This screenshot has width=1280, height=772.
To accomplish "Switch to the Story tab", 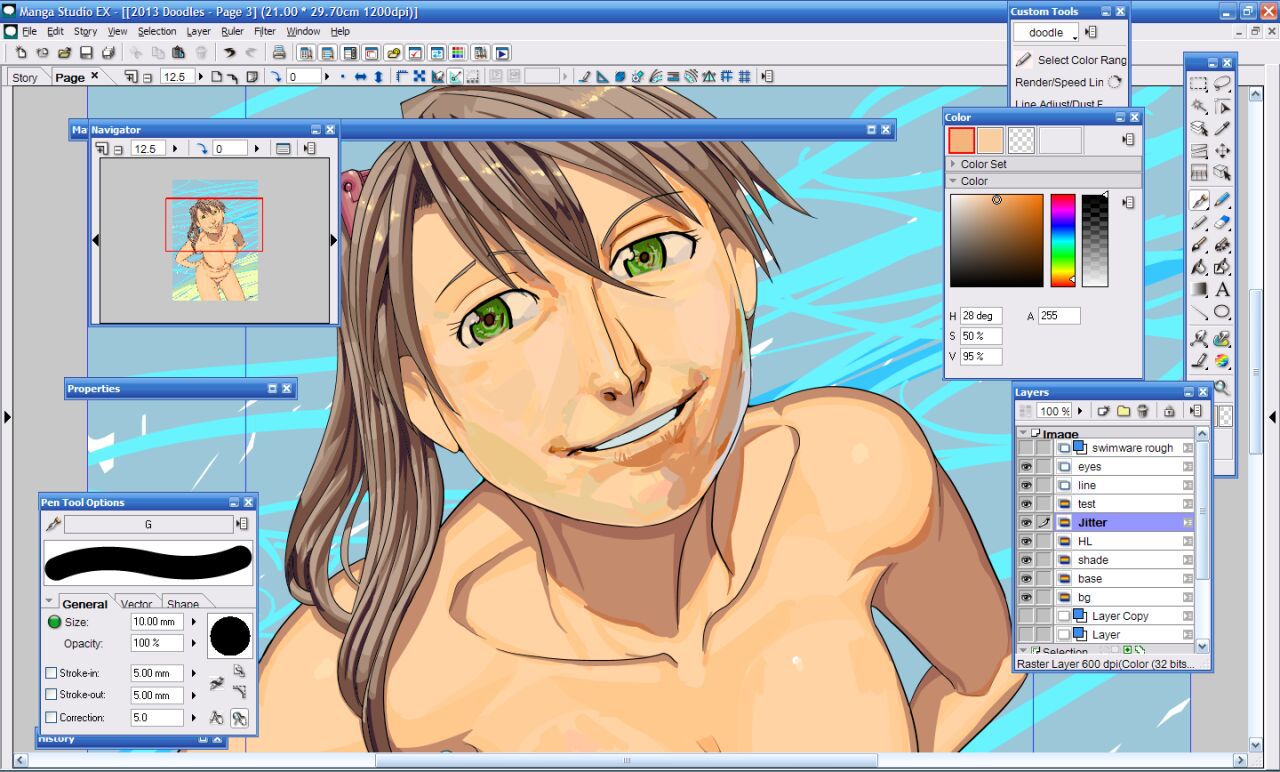I will tap(25, 77).
